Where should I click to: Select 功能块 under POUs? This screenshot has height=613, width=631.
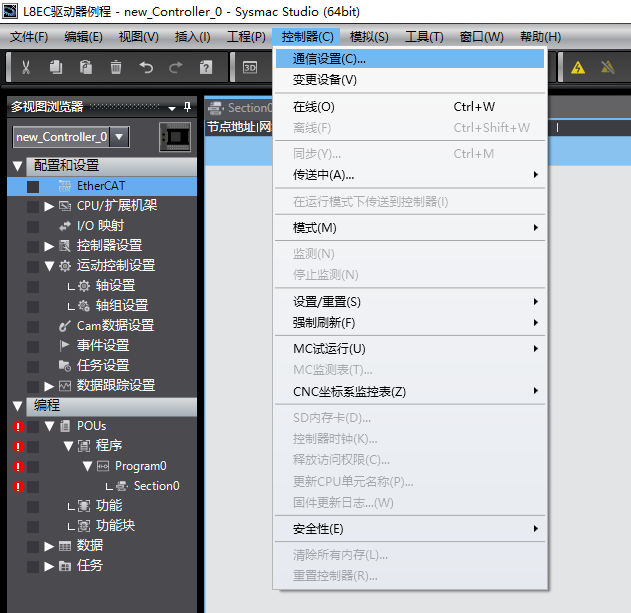tap(115, 526)
